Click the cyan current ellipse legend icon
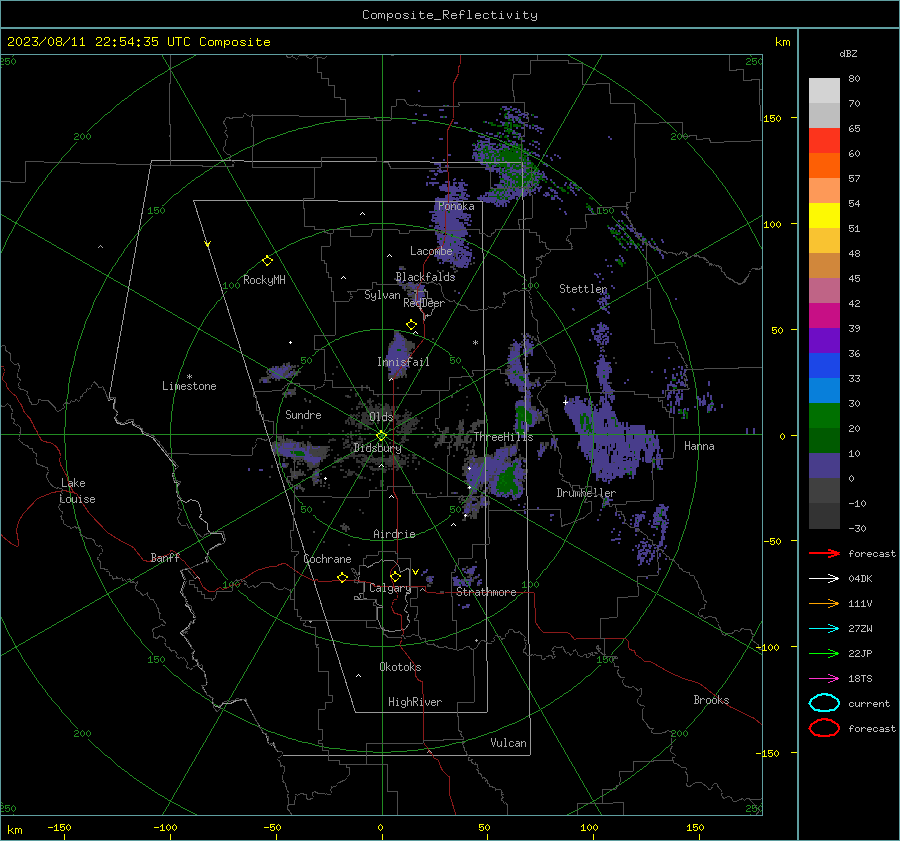The width and height of the screenshot is (900, 841). (x=824, y=703)
